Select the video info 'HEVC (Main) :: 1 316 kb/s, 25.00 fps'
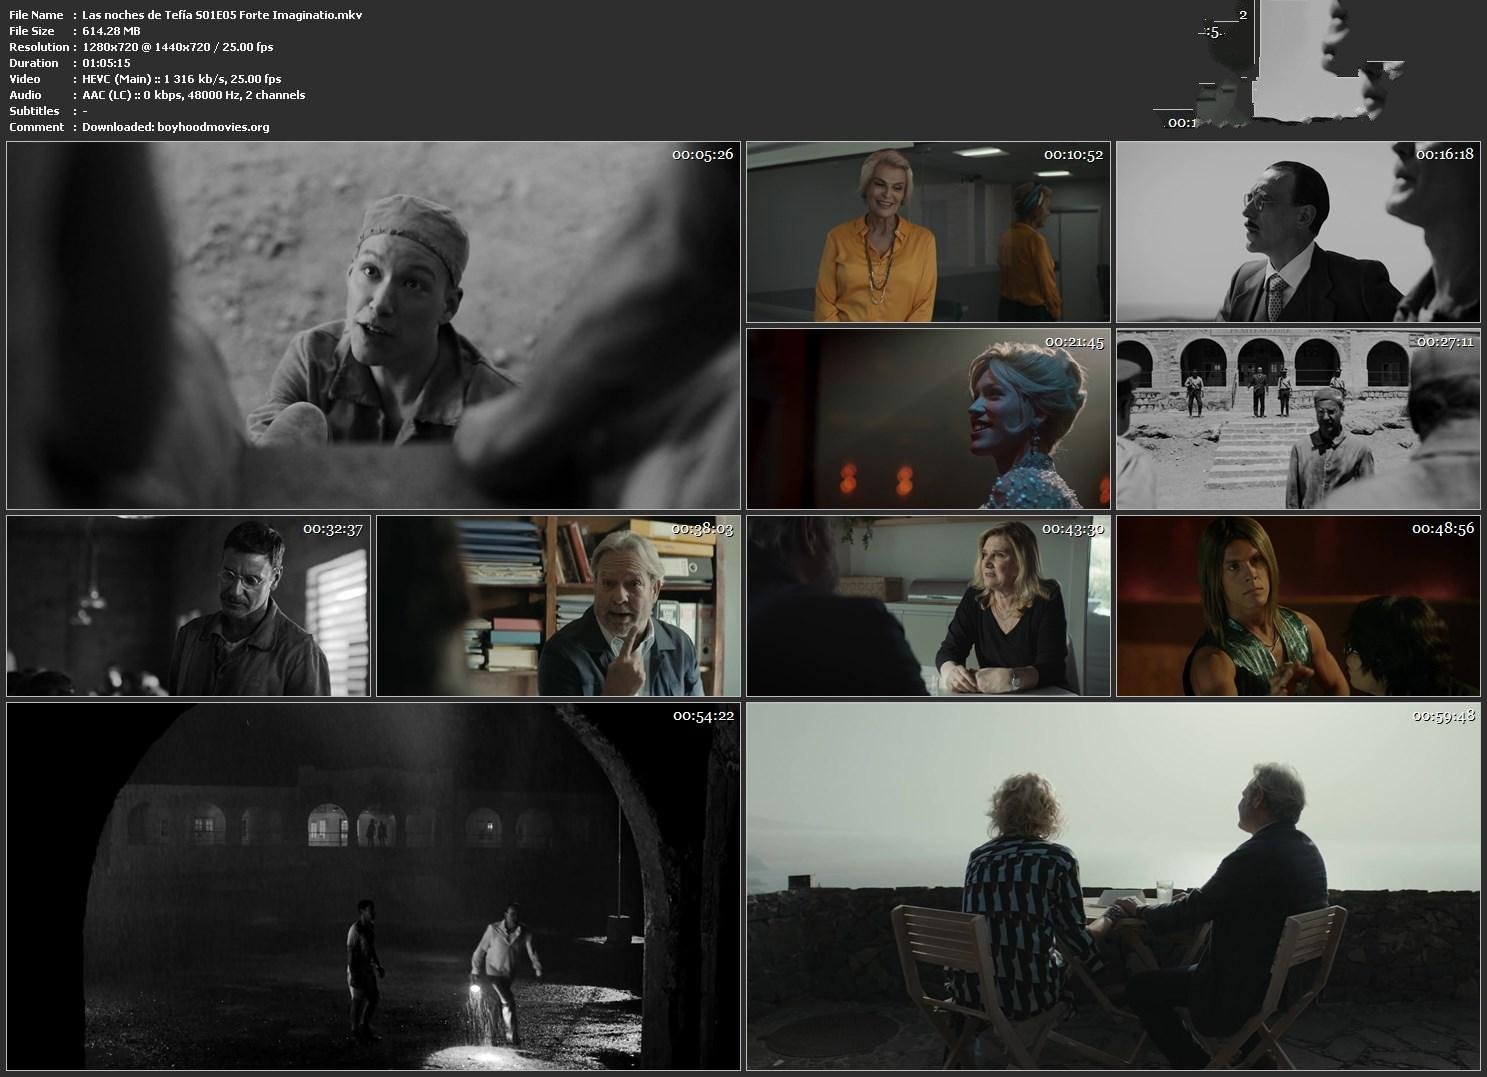Image resolution: width=1487 pixels, height=1077 pixels. coord(181,79)
